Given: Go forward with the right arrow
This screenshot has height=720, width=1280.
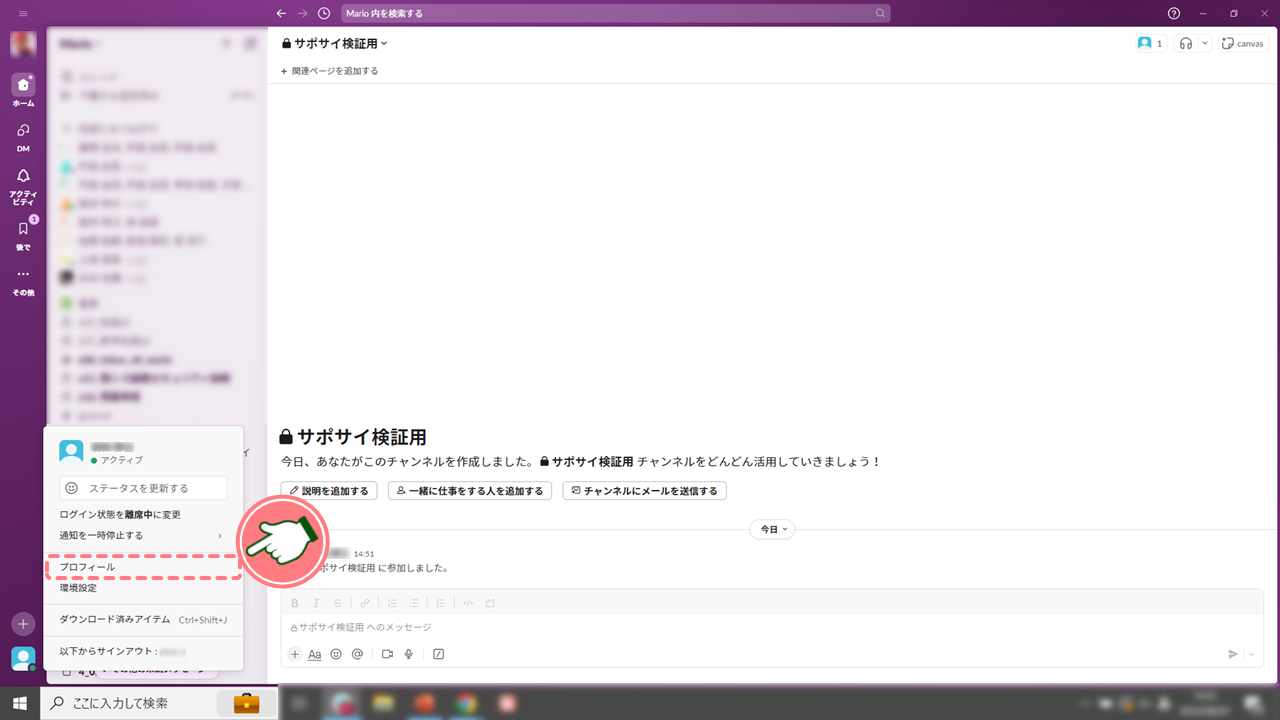Looking at the screenshot, I should pyautogui.click(x=302, y=13).
